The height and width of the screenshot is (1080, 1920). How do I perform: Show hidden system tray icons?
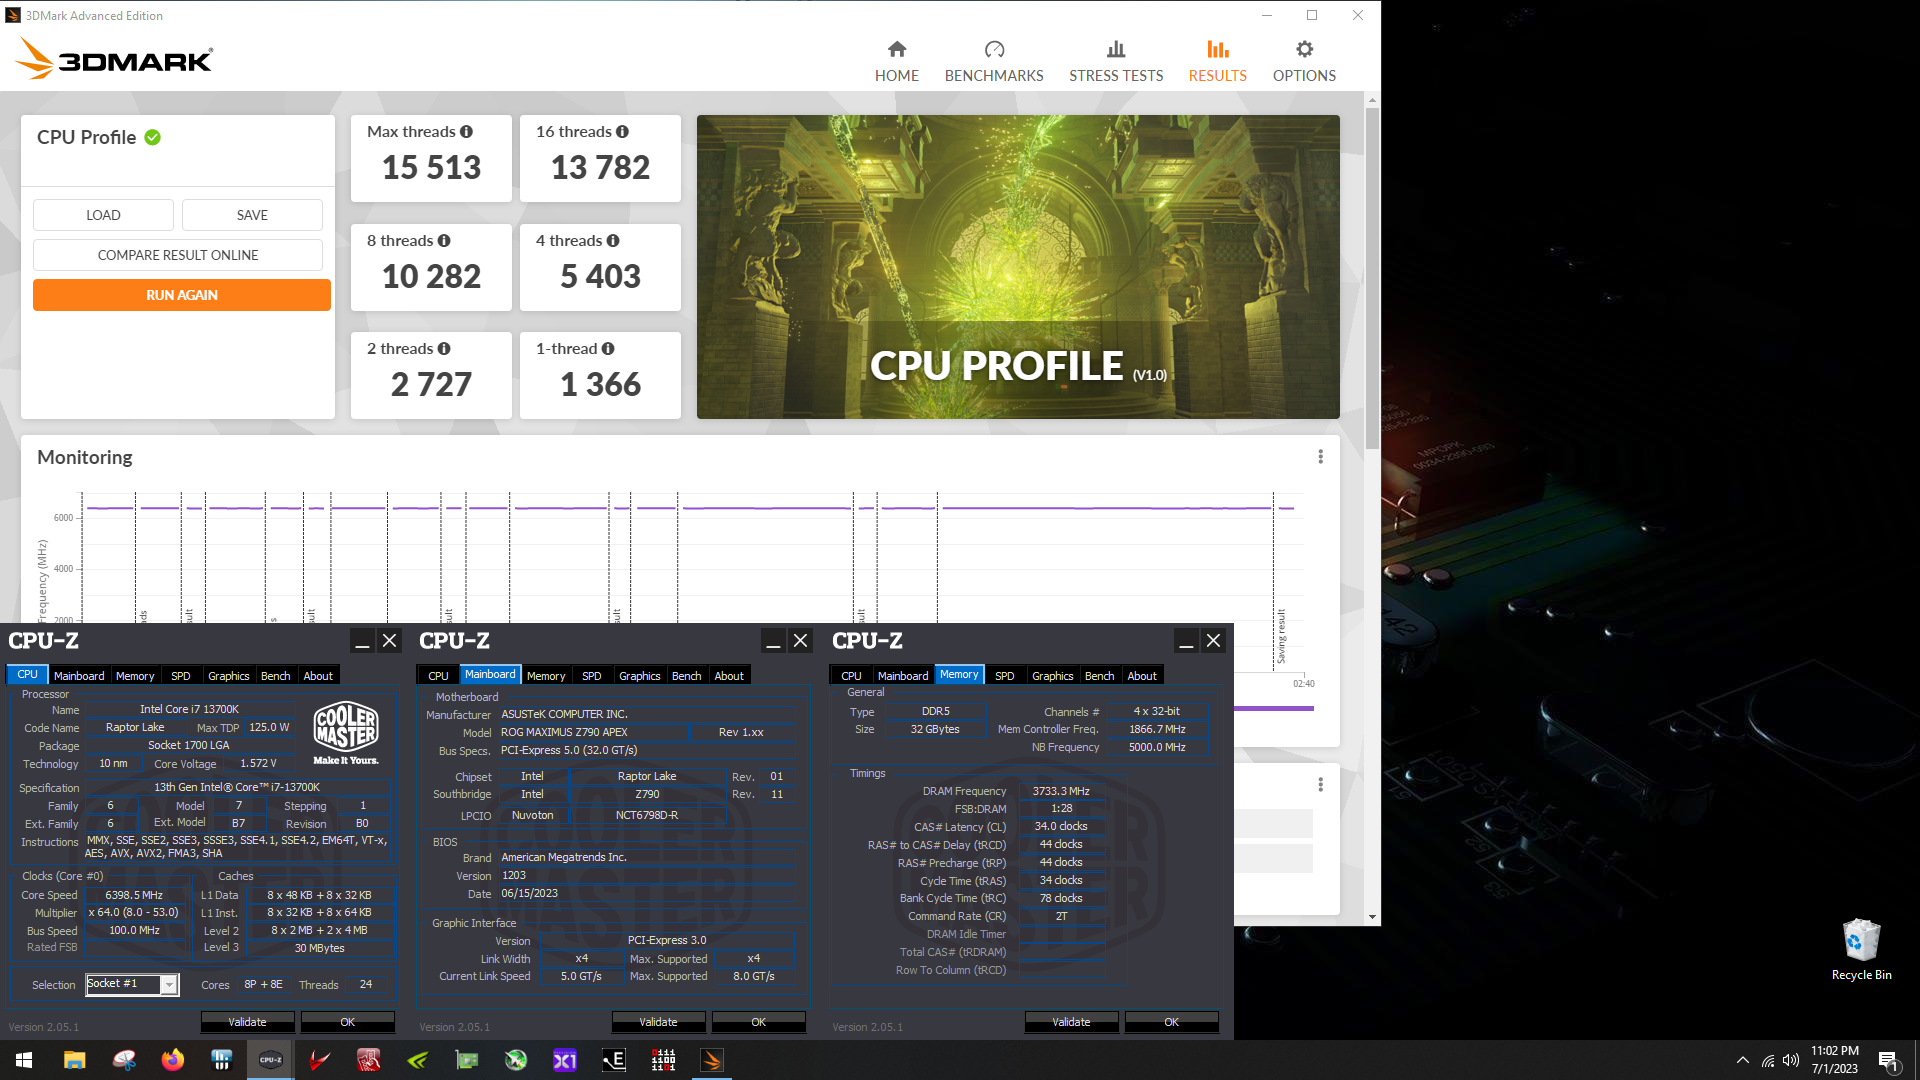coord(1742,1060)
